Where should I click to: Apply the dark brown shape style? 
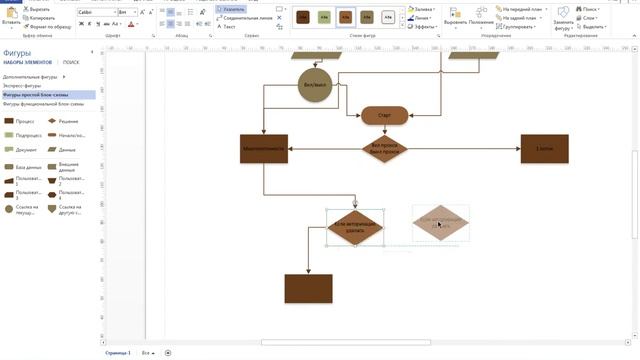(x=303, y=18)
